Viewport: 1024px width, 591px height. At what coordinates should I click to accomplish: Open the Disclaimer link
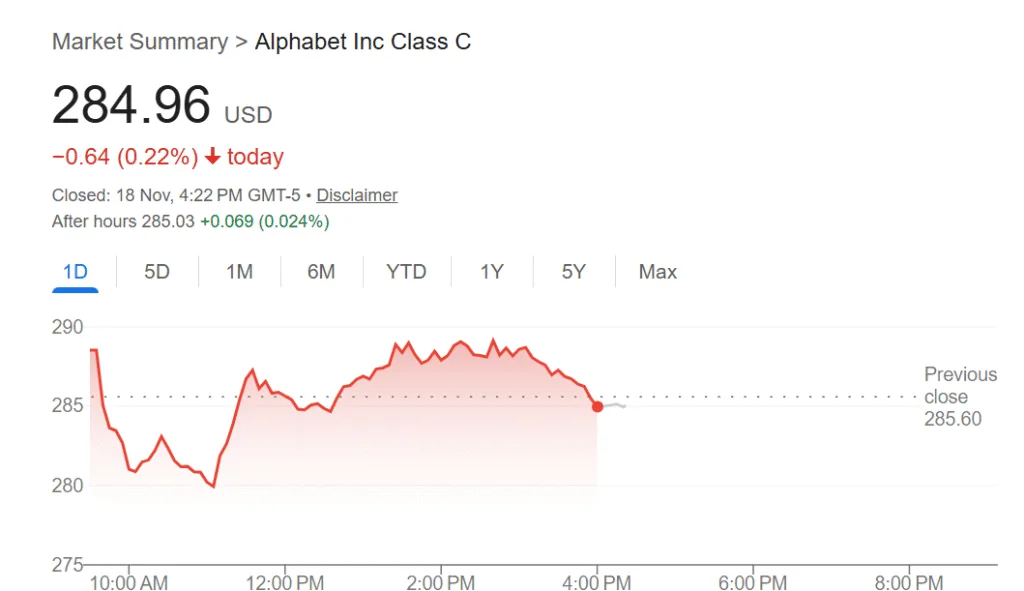[357, 195]
